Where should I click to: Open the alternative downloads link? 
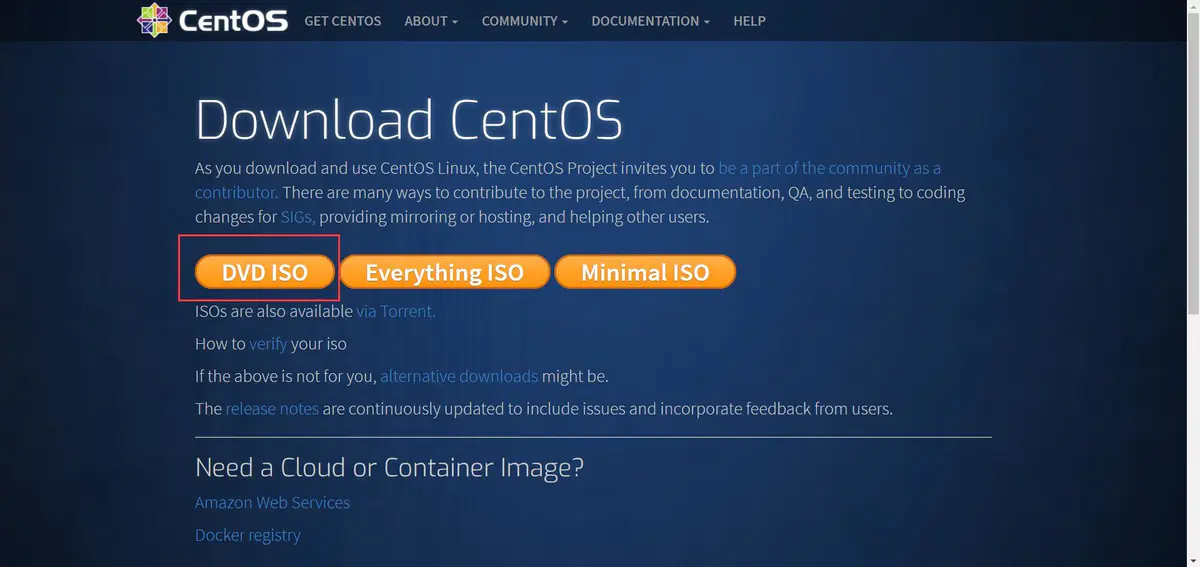pos(459,376)
